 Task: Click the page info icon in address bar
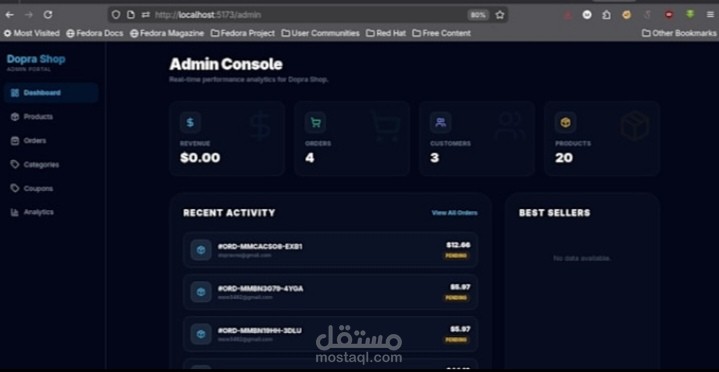(131, 15)
